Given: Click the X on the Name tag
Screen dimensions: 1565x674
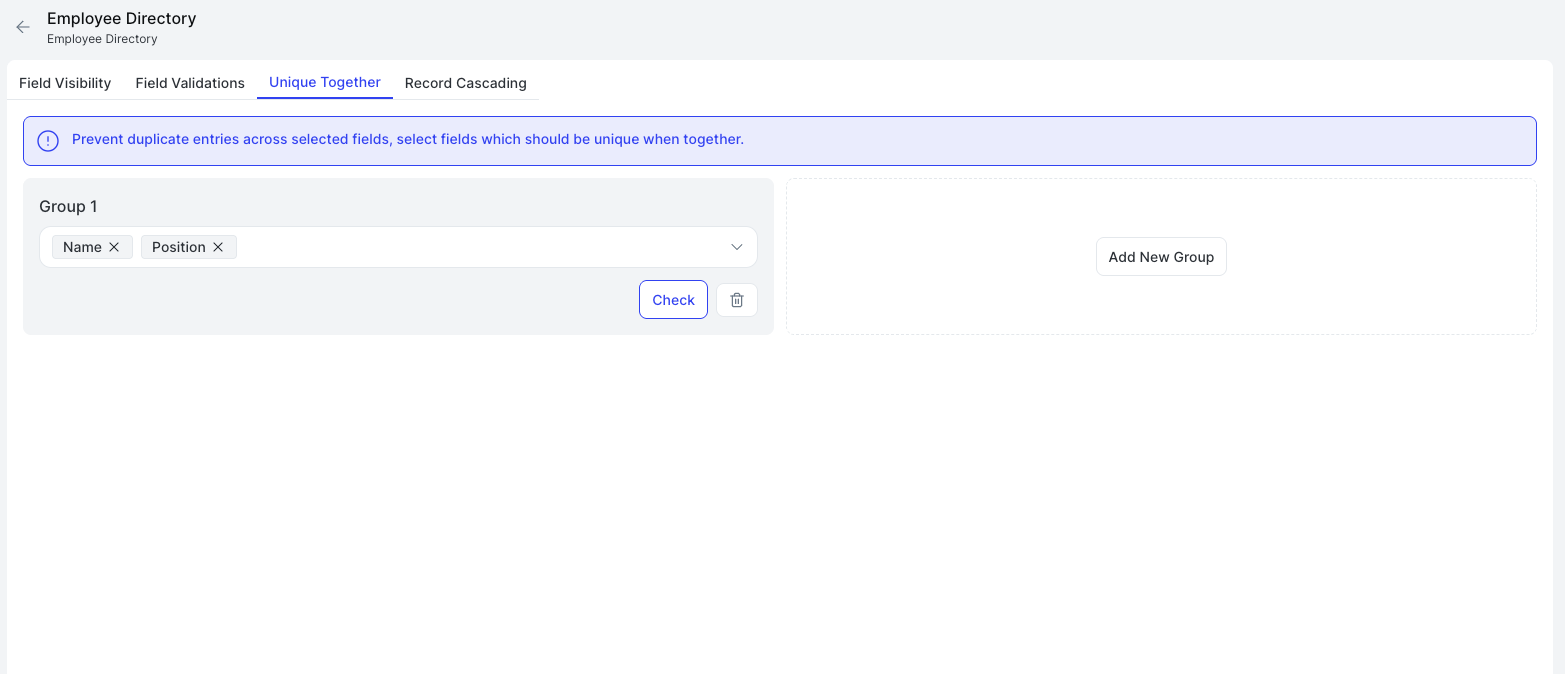Looking at the screenshot, I should pyautogui.click(x=116, y=246).
